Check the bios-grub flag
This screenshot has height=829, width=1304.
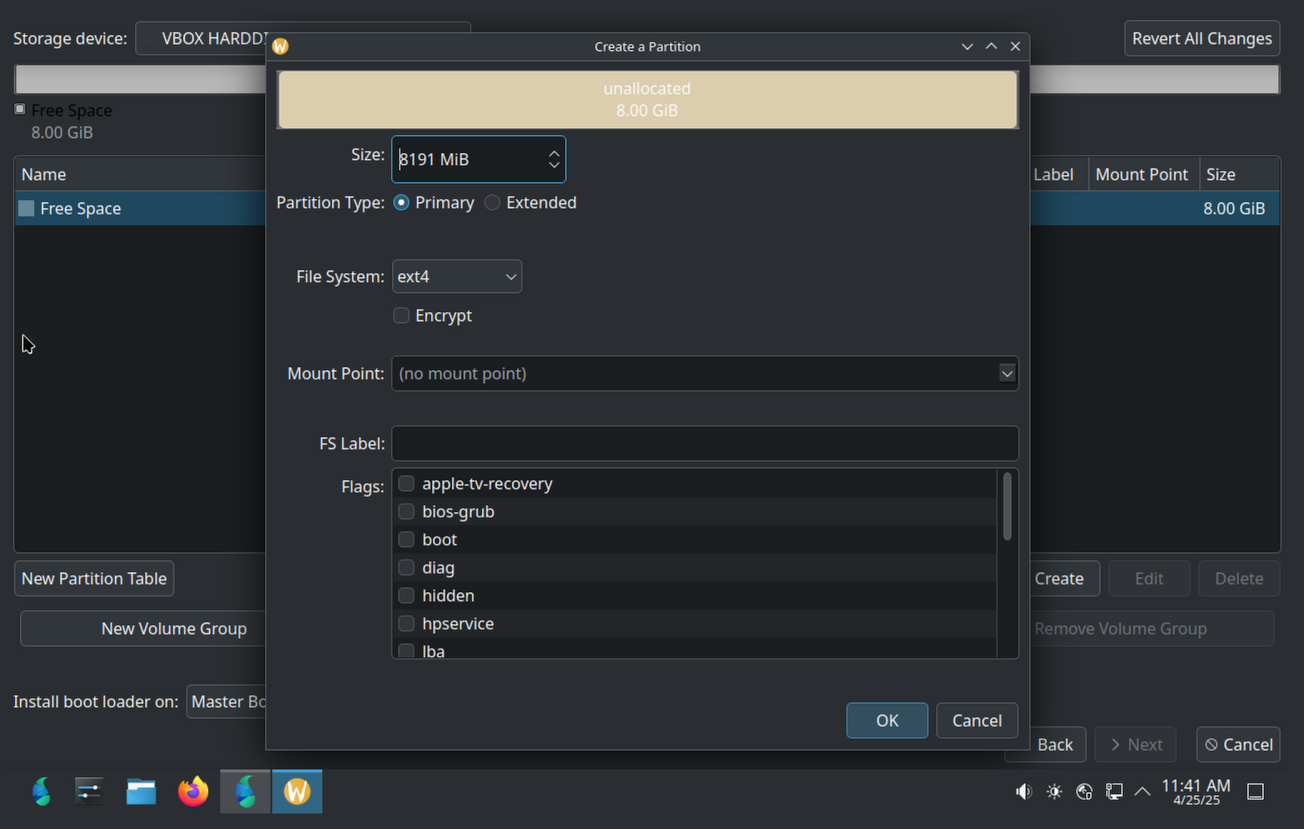406,511
